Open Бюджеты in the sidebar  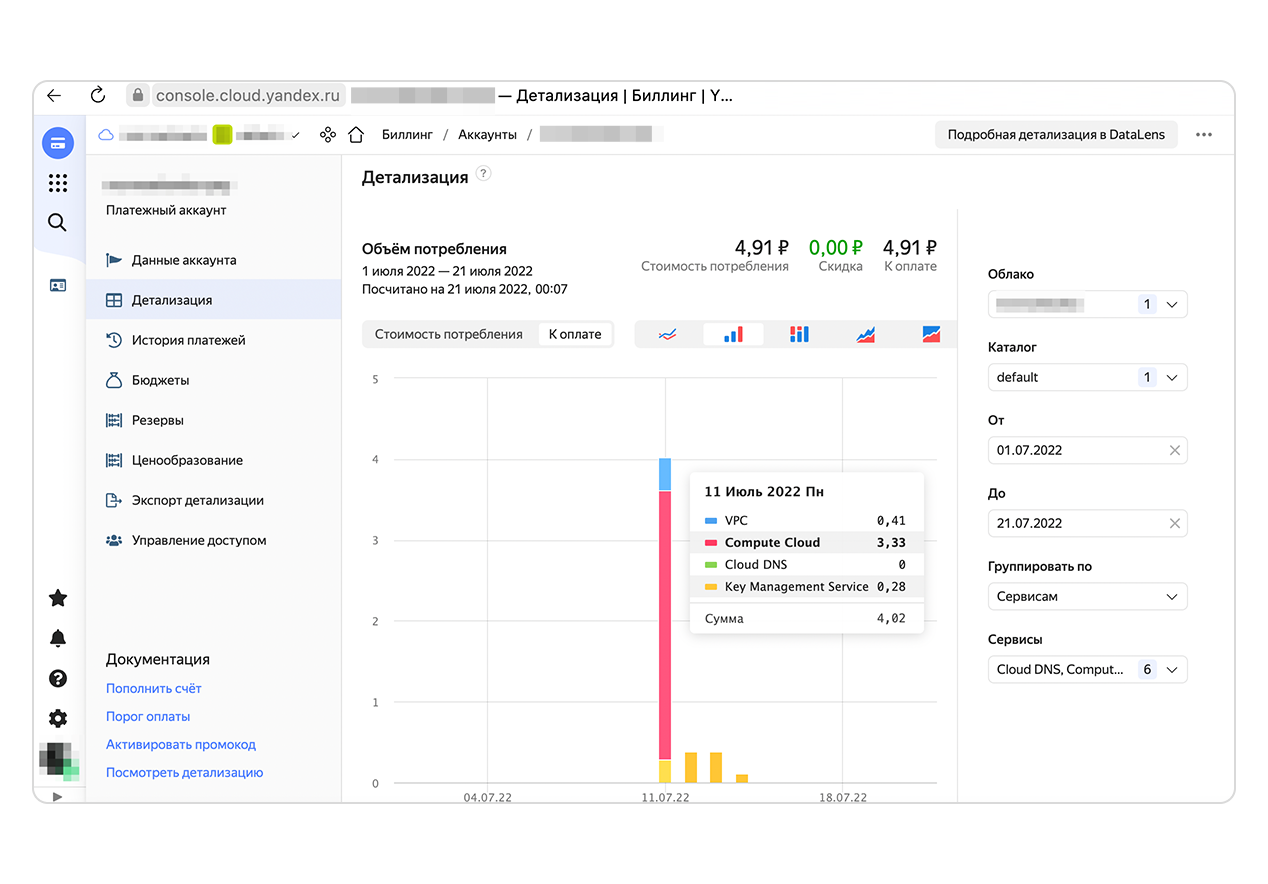point(213,380)
